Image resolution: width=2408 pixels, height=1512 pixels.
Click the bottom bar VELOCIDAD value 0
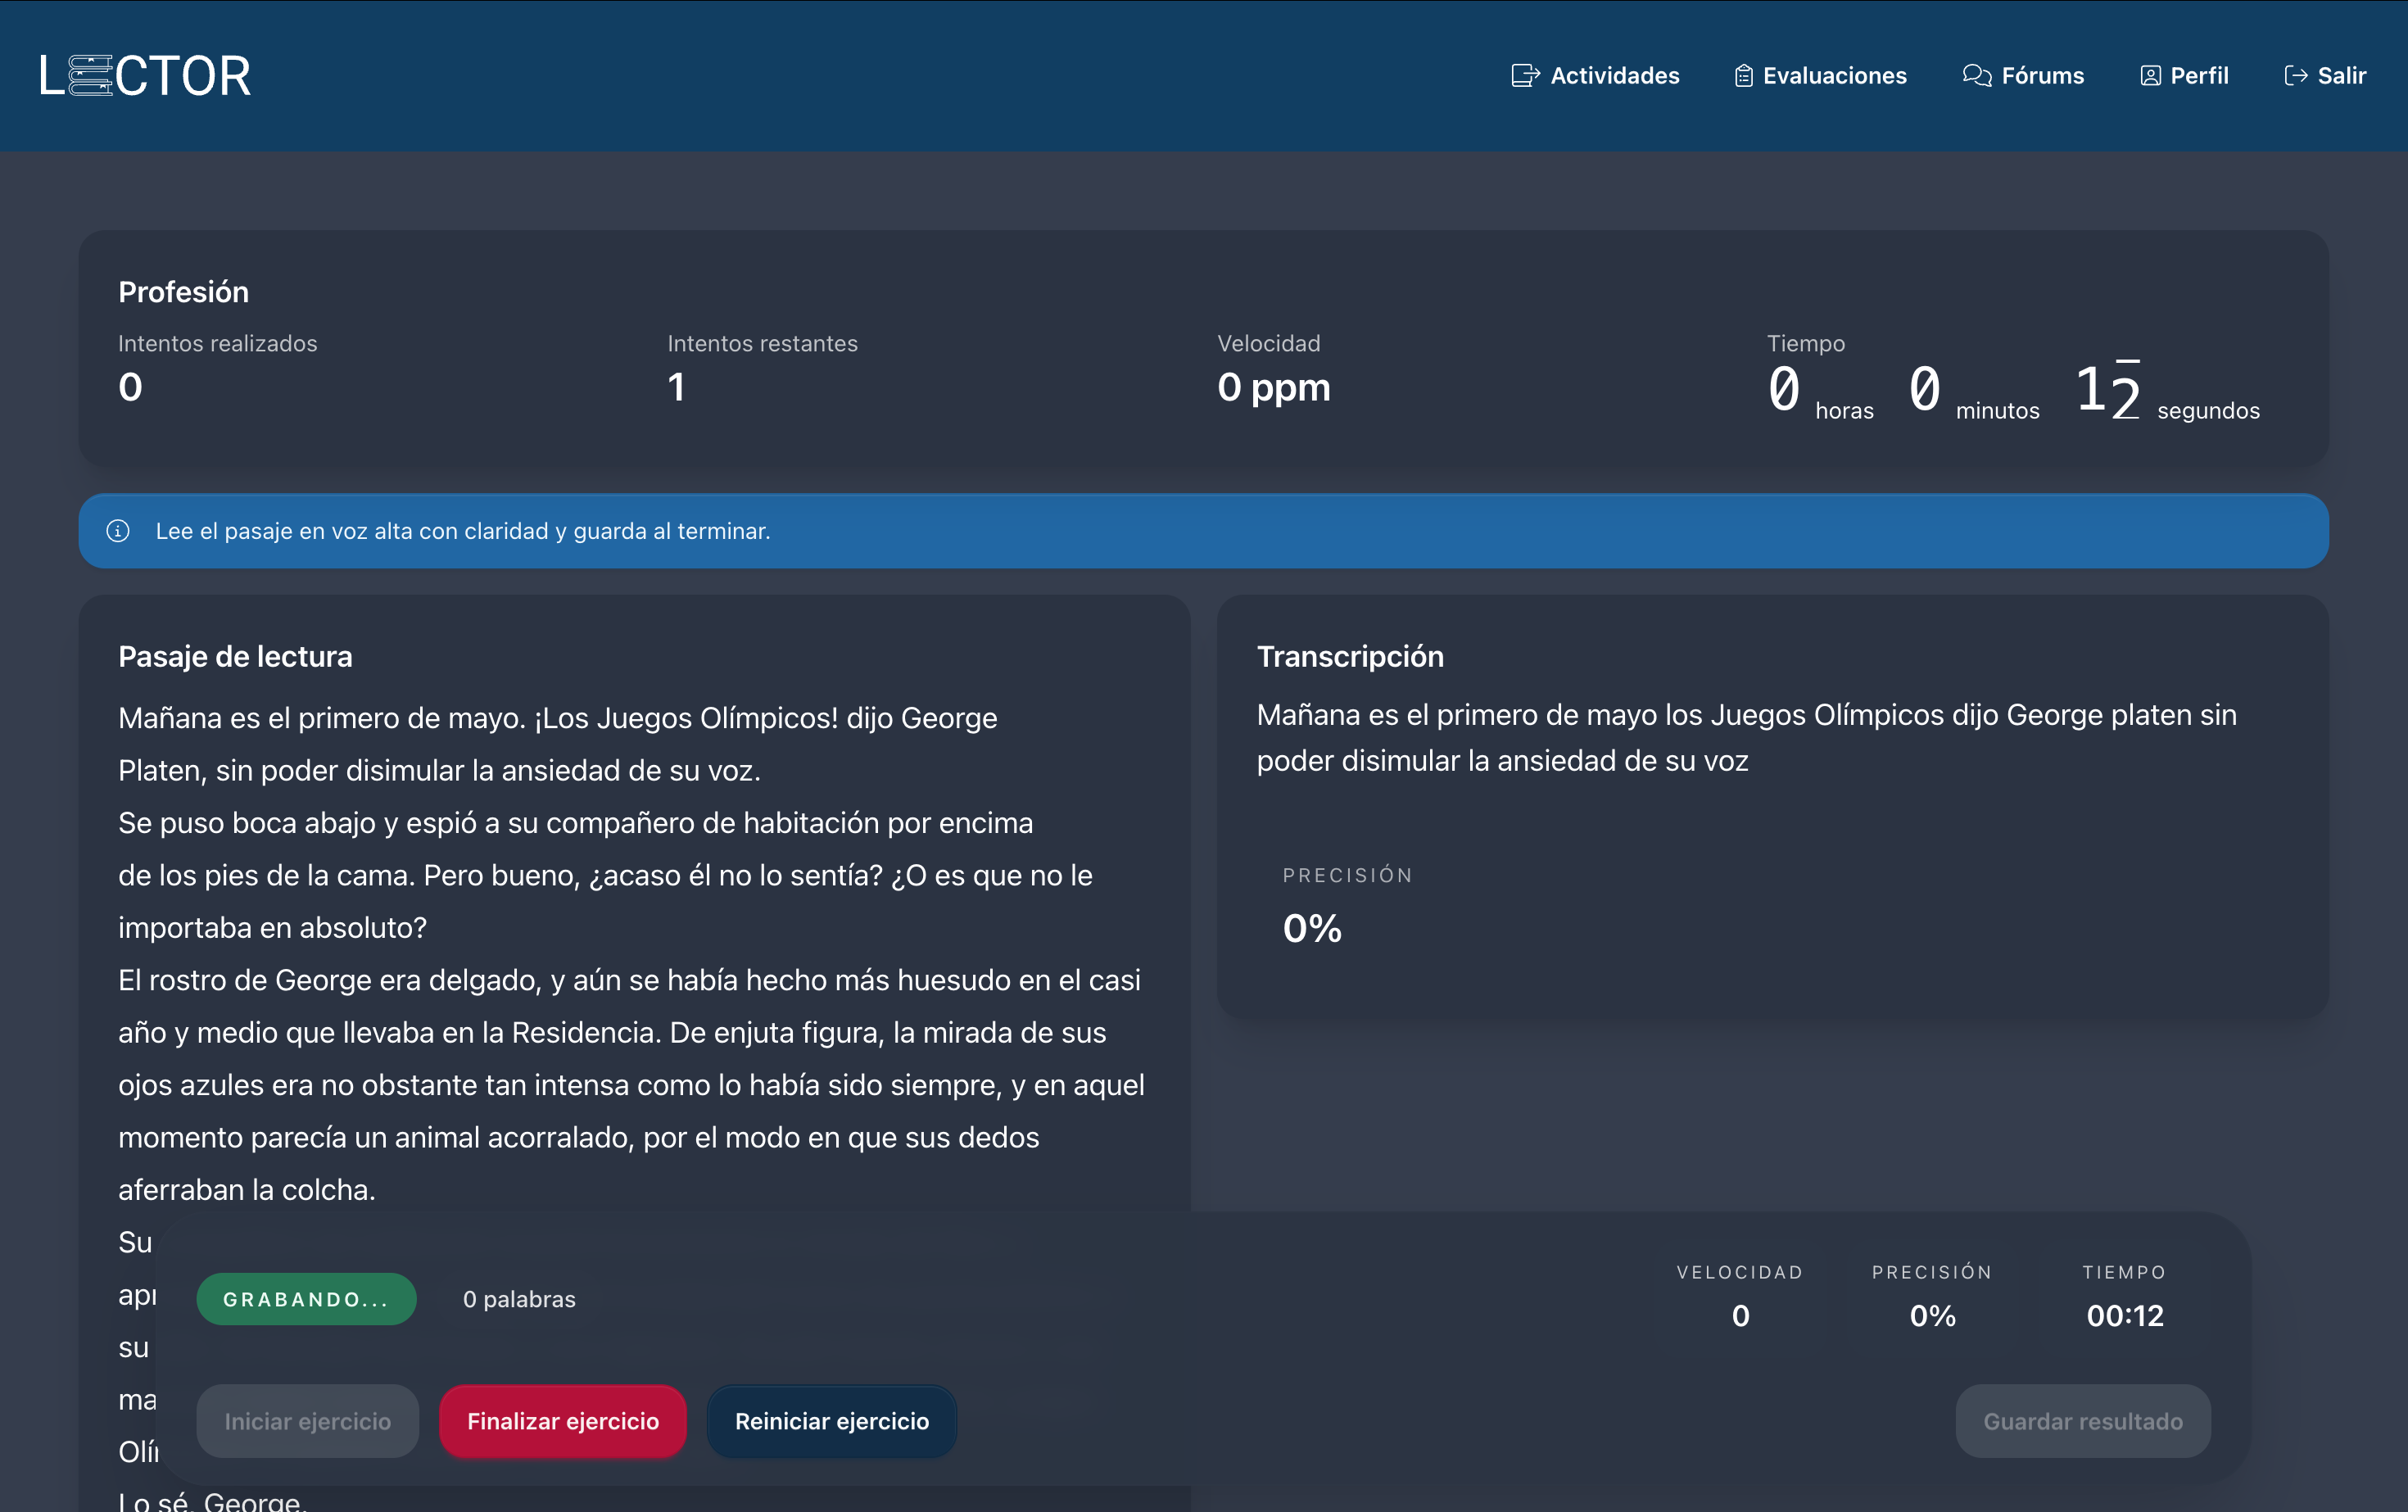click(1741, 1316)
